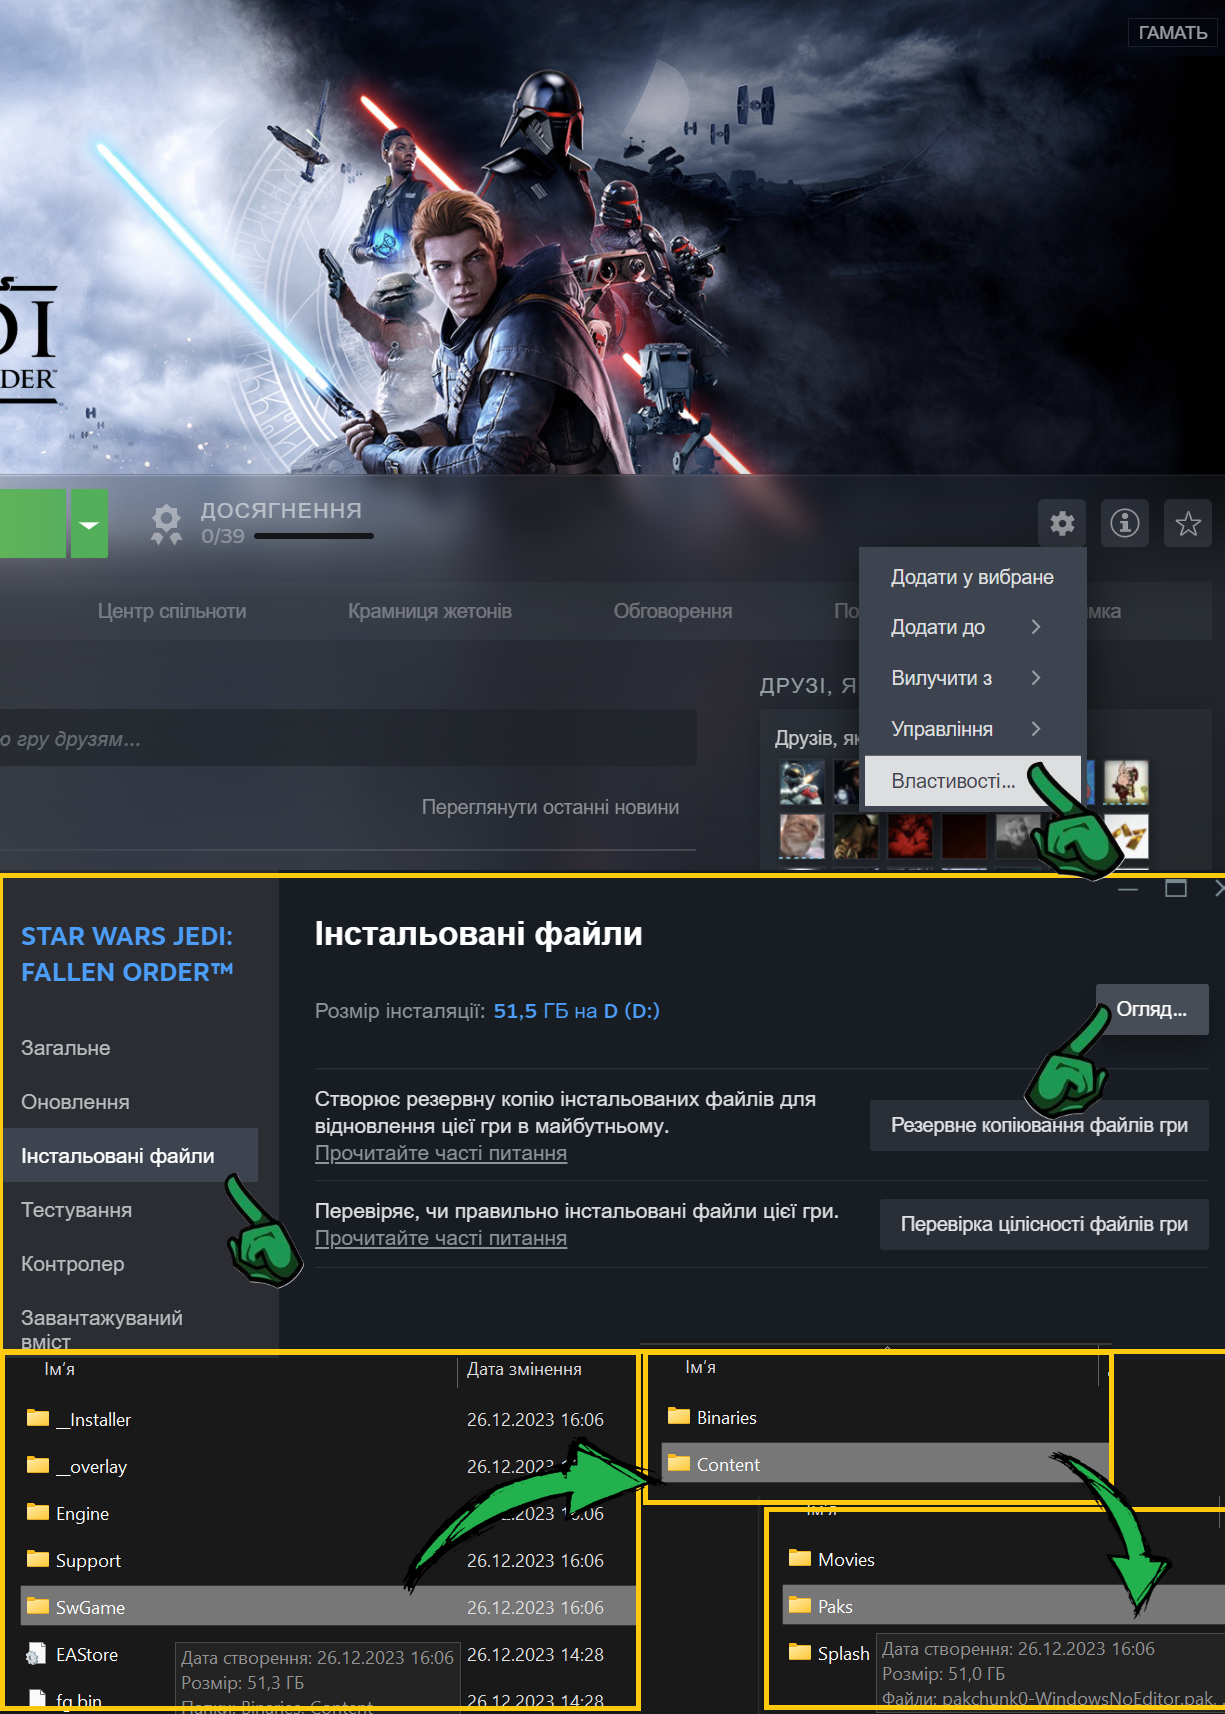Click date "26.12.2023 14:28" in the EAStore row
Image resolution: width=1225 pixels, height=1714 pixels.
click(x=535, y=1655)
